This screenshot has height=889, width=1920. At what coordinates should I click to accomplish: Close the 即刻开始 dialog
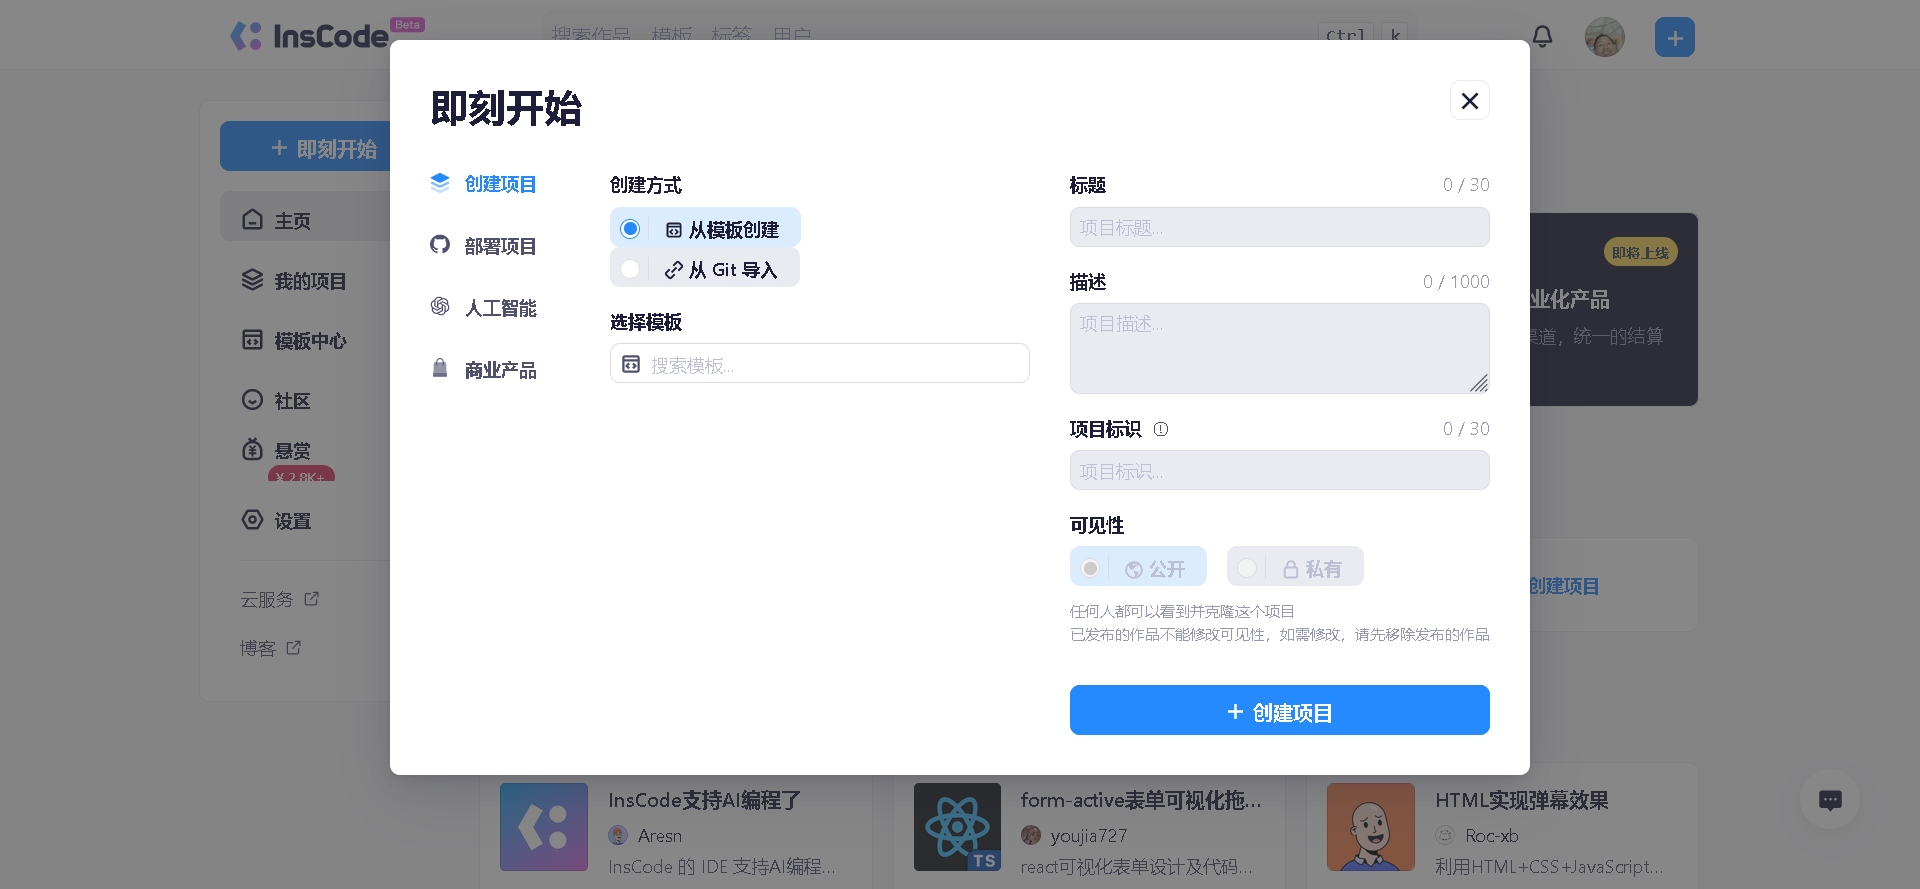pyautogui.click(x=1469, y=100)
